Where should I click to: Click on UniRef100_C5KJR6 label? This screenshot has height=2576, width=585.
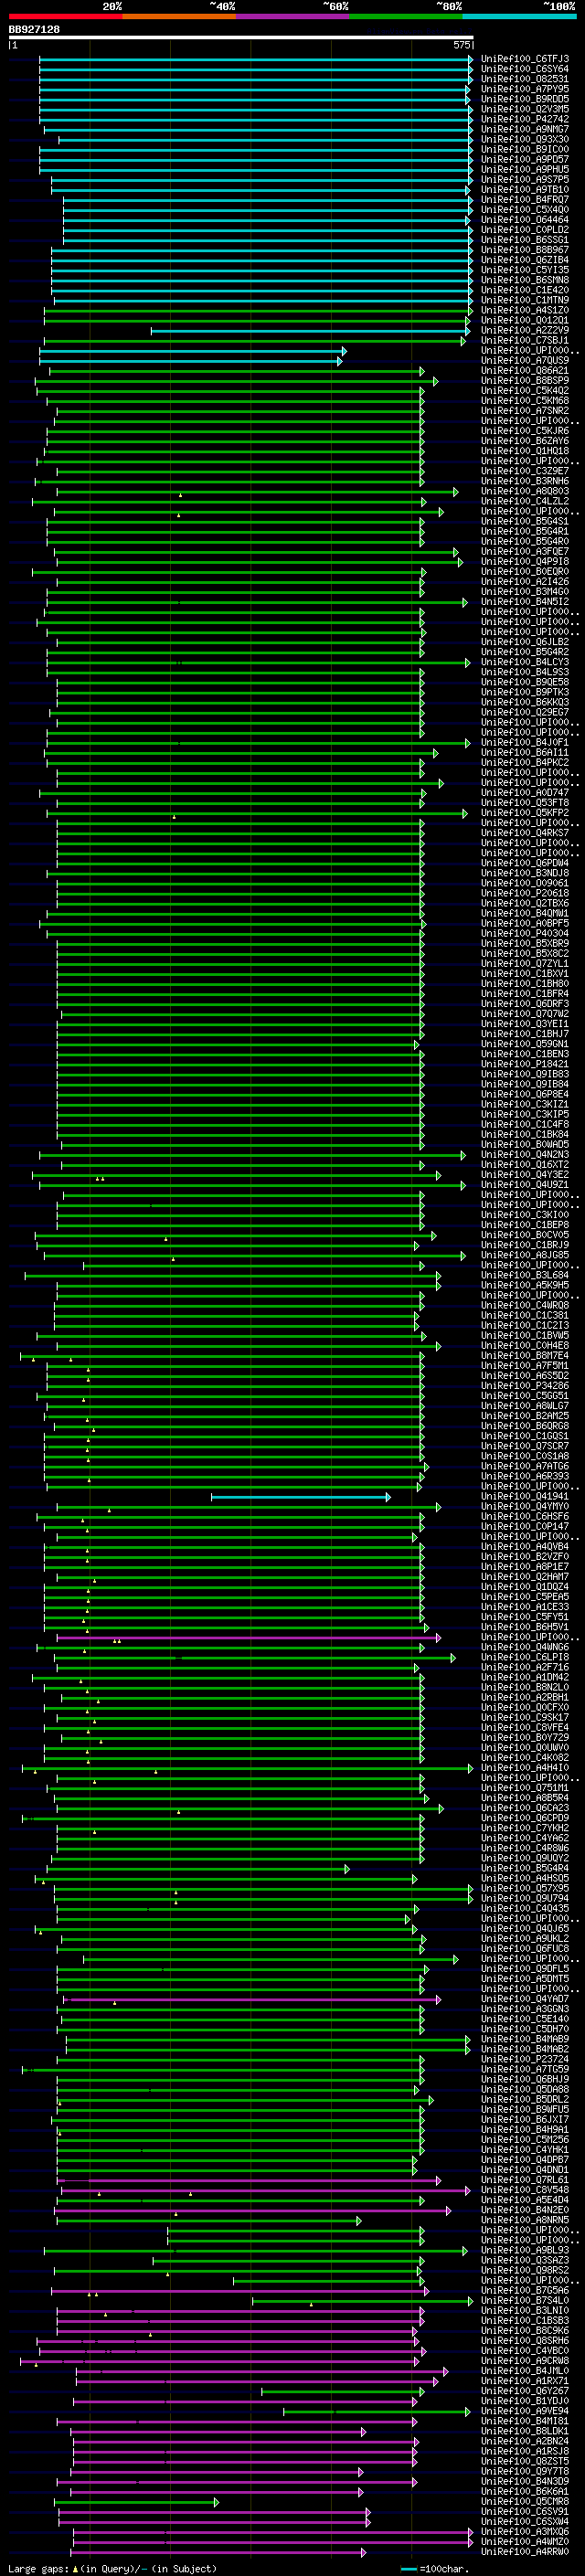point(525,431)
